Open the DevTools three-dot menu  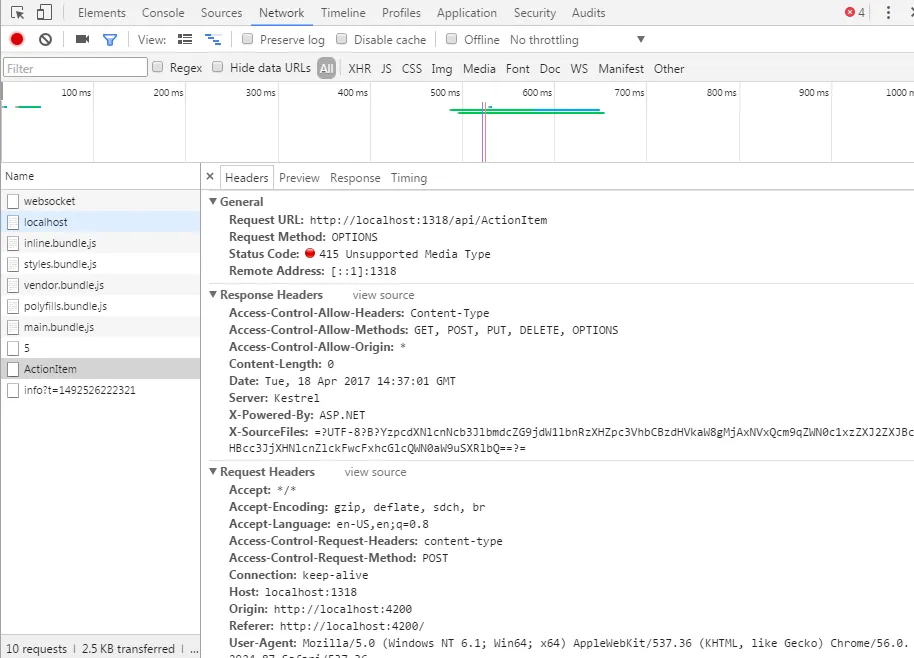coord(888,13)
